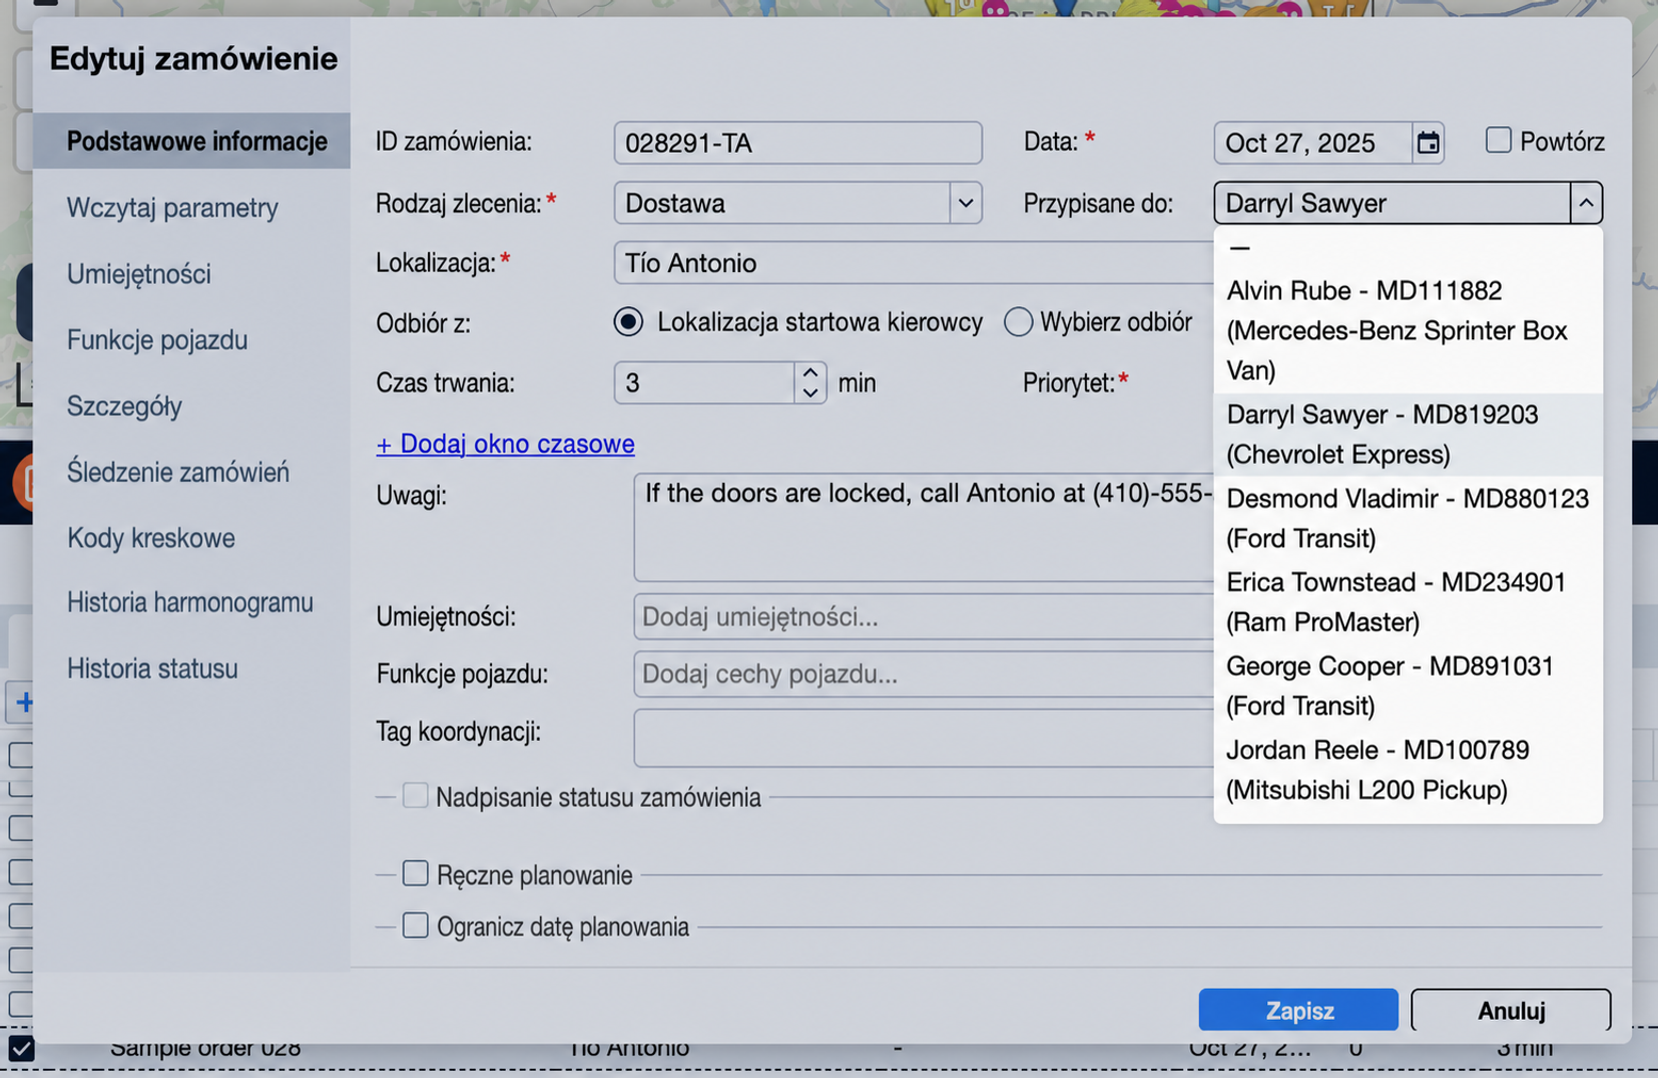The width and height of the screenshot is (1658, 1078).
Task: Open Historia harmonogramu tab
Action: point(192,602)
